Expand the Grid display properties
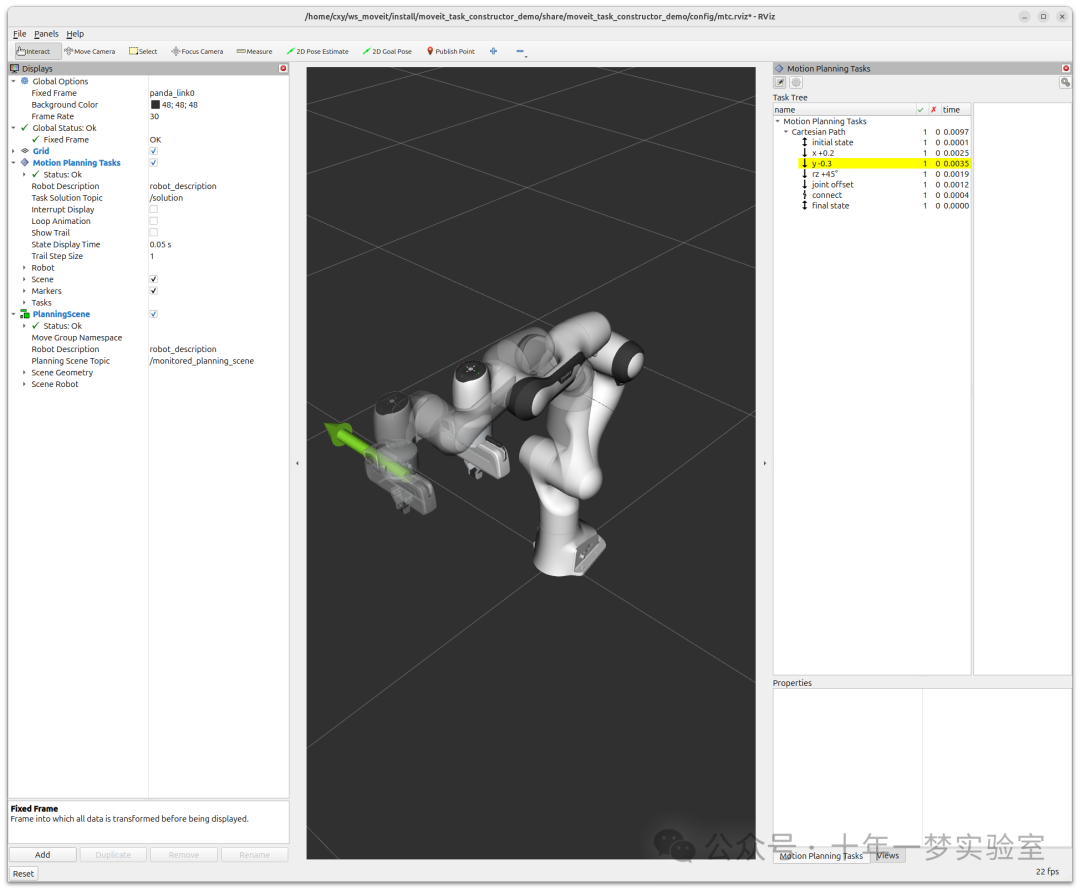This screenshot has width=1080, height=891. click(13, 151)
